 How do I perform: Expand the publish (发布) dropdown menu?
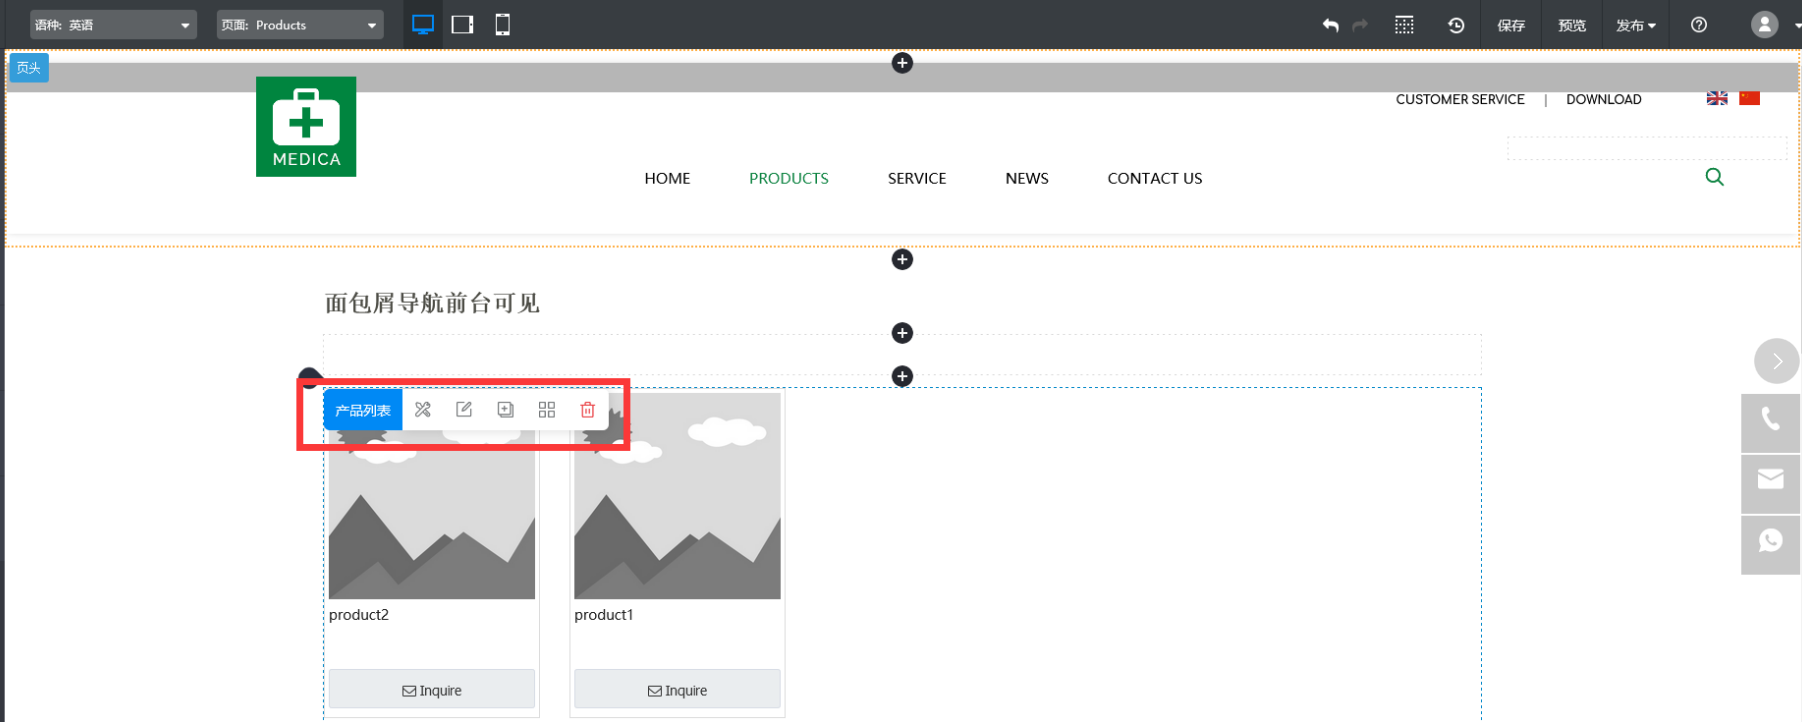(x=1635, y=25)
